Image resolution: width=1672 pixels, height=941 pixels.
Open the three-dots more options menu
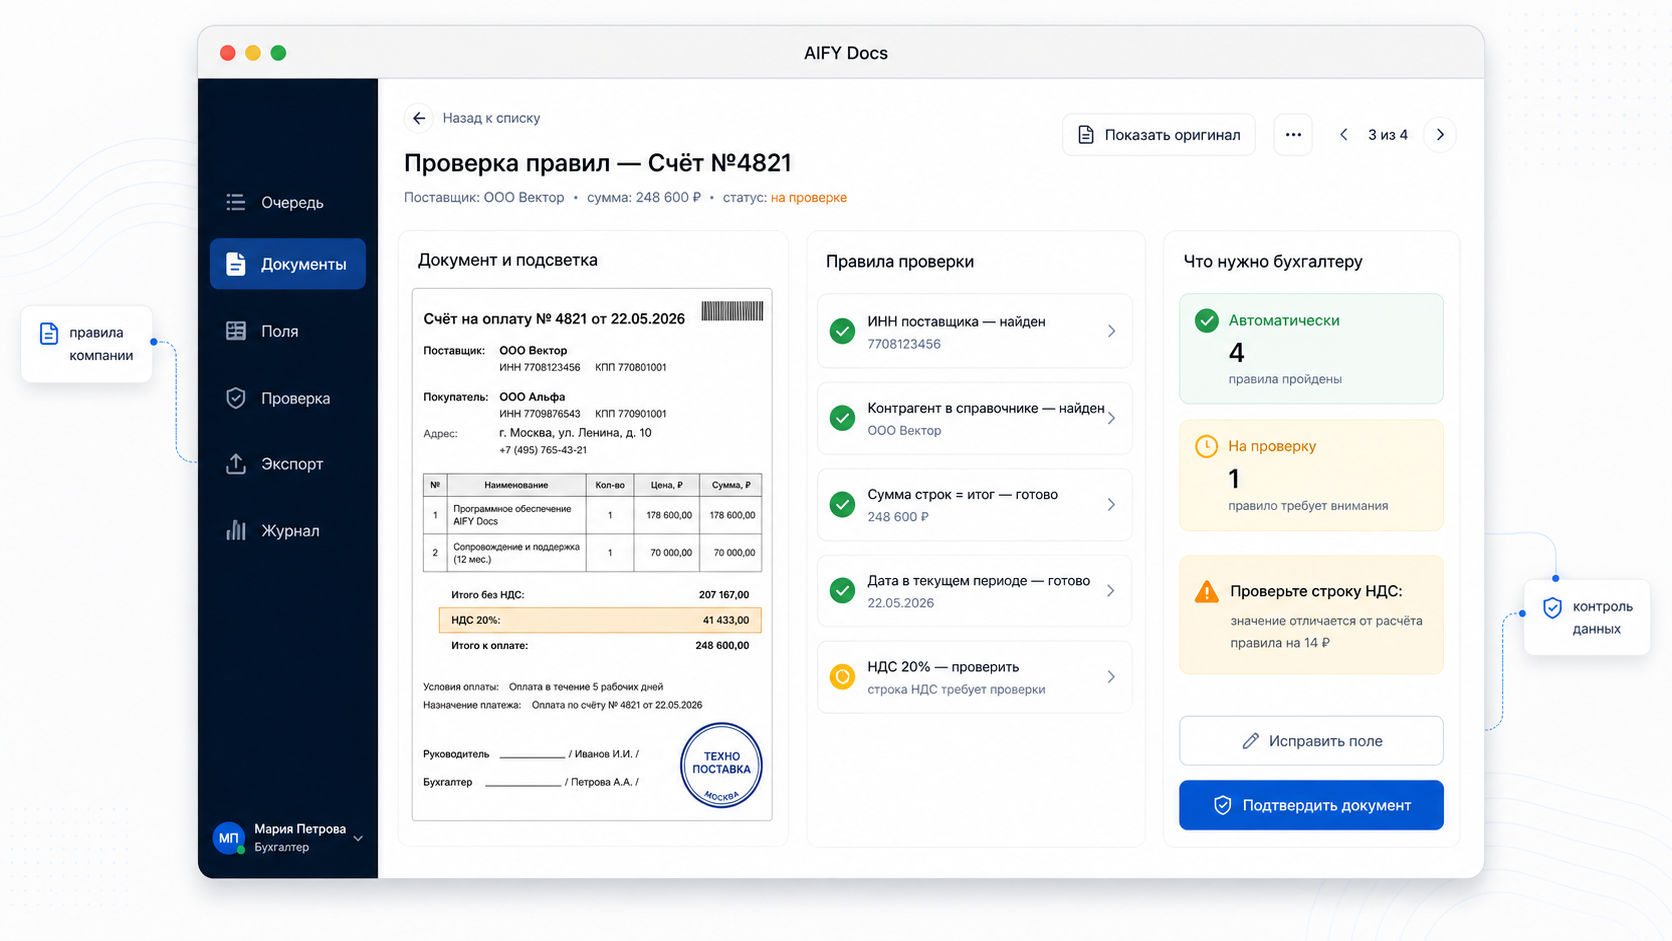click(x=1293, y=135)
